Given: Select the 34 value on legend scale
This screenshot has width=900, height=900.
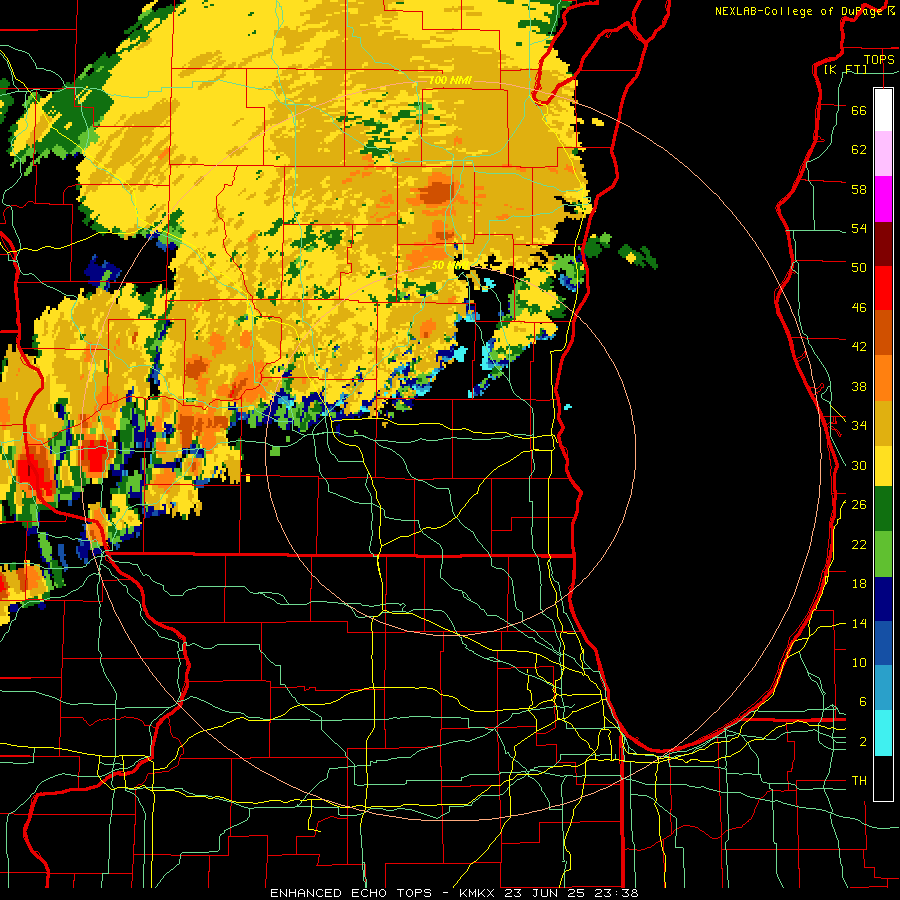Looking at the screenshot, I should pyautogui.click(x=859, y=426).
